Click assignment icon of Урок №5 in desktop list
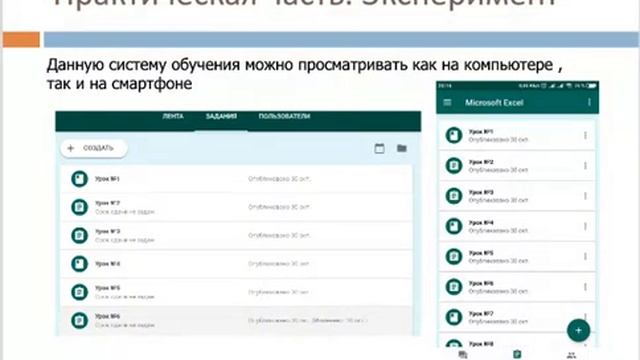 pos(79,292)
